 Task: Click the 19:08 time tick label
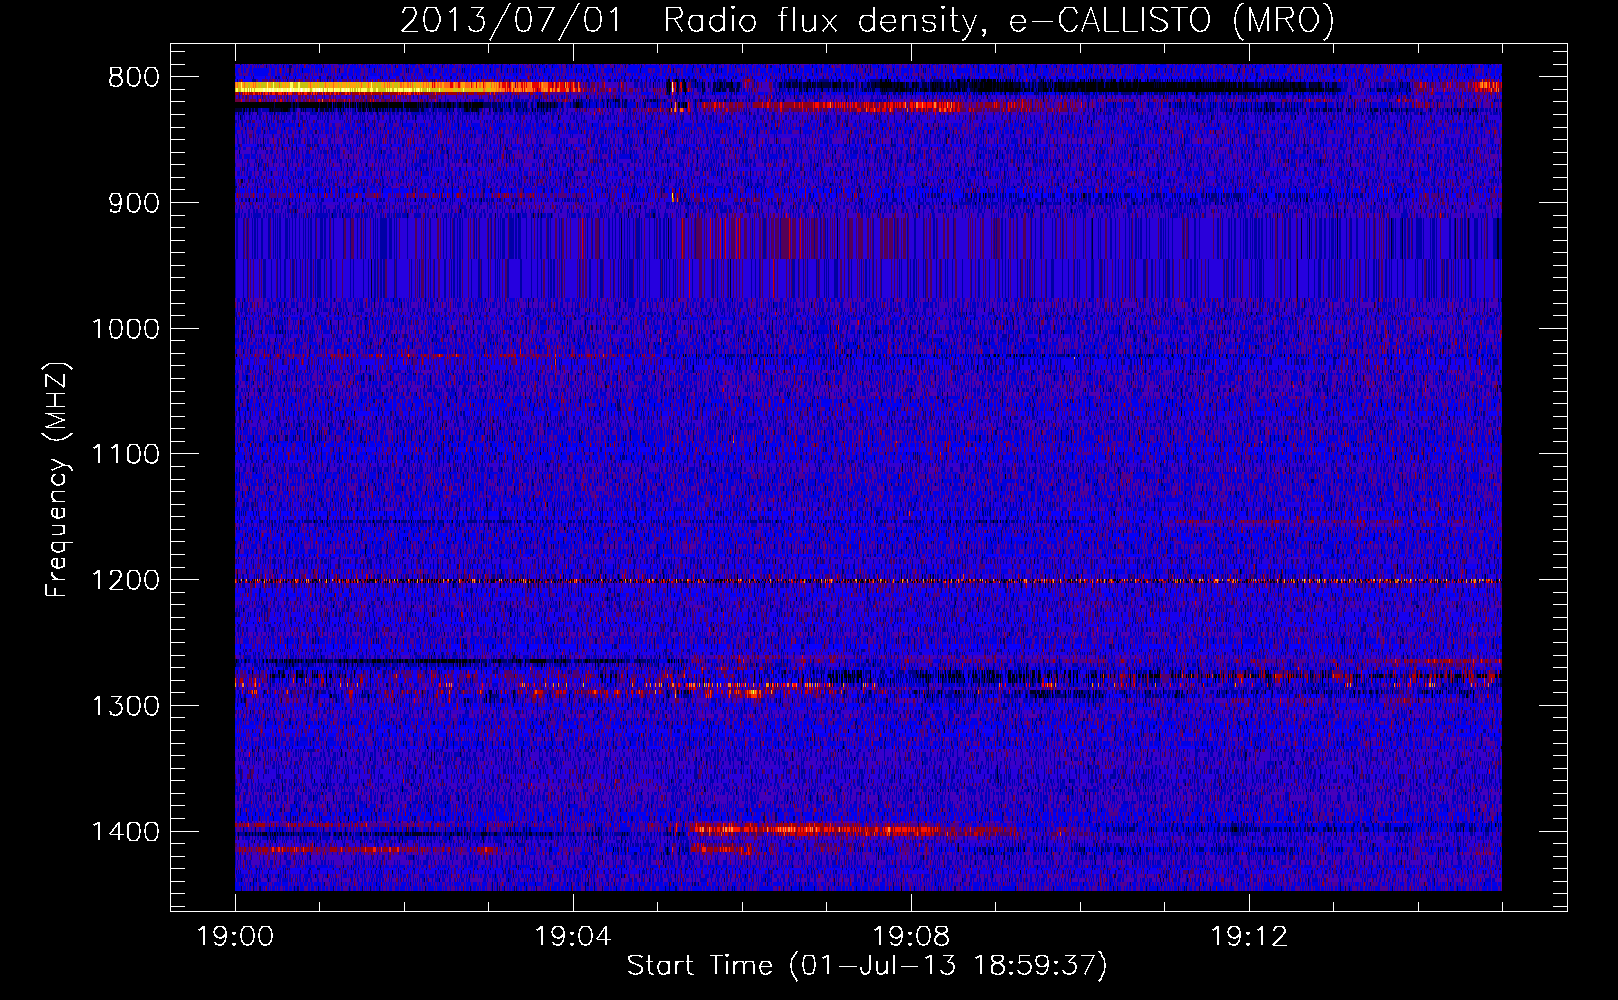pyautogui.click(x=911, y=937)
